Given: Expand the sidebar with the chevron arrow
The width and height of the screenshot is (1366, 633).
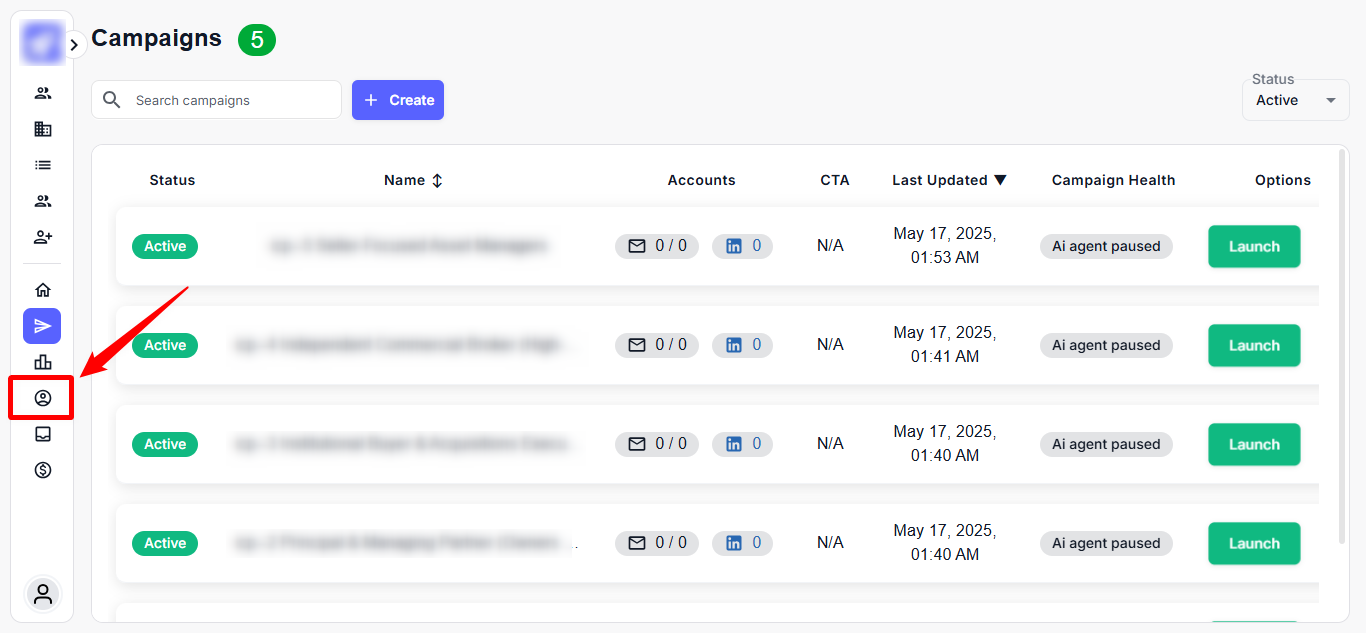Looking at the screenshot, I should point(74,45).
